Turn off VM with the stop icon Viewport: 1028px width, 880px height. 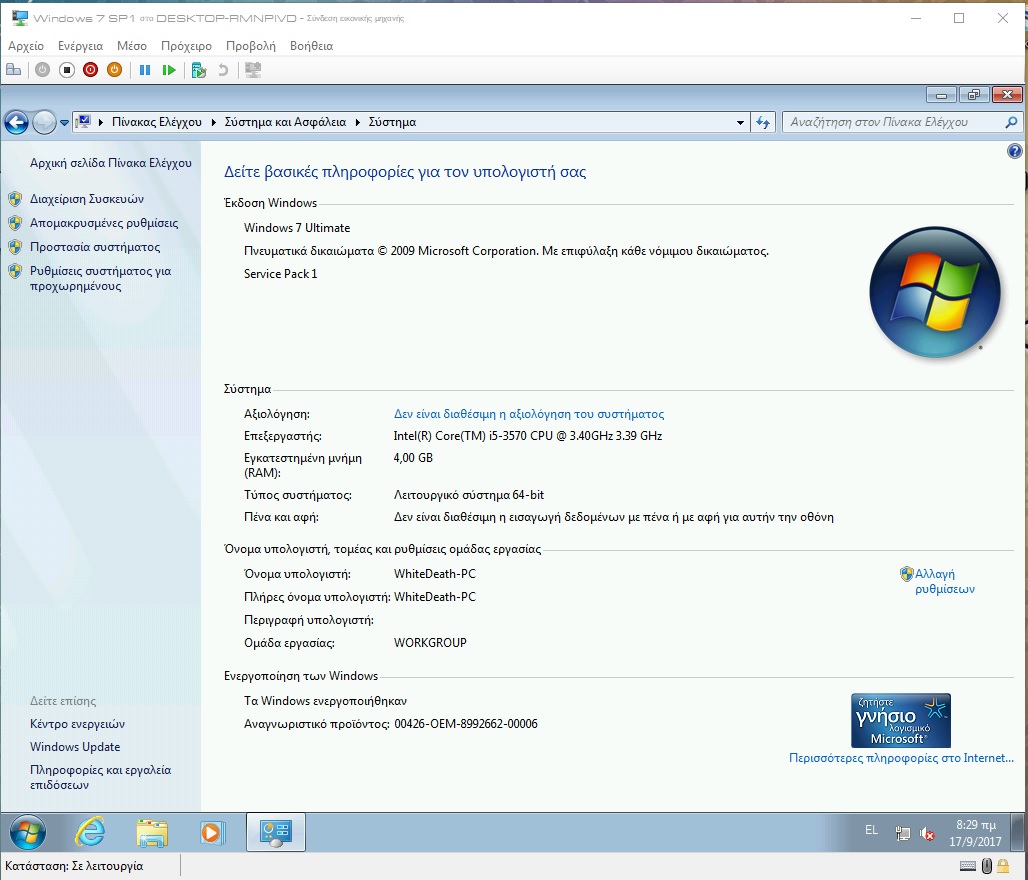click(66, 70)
